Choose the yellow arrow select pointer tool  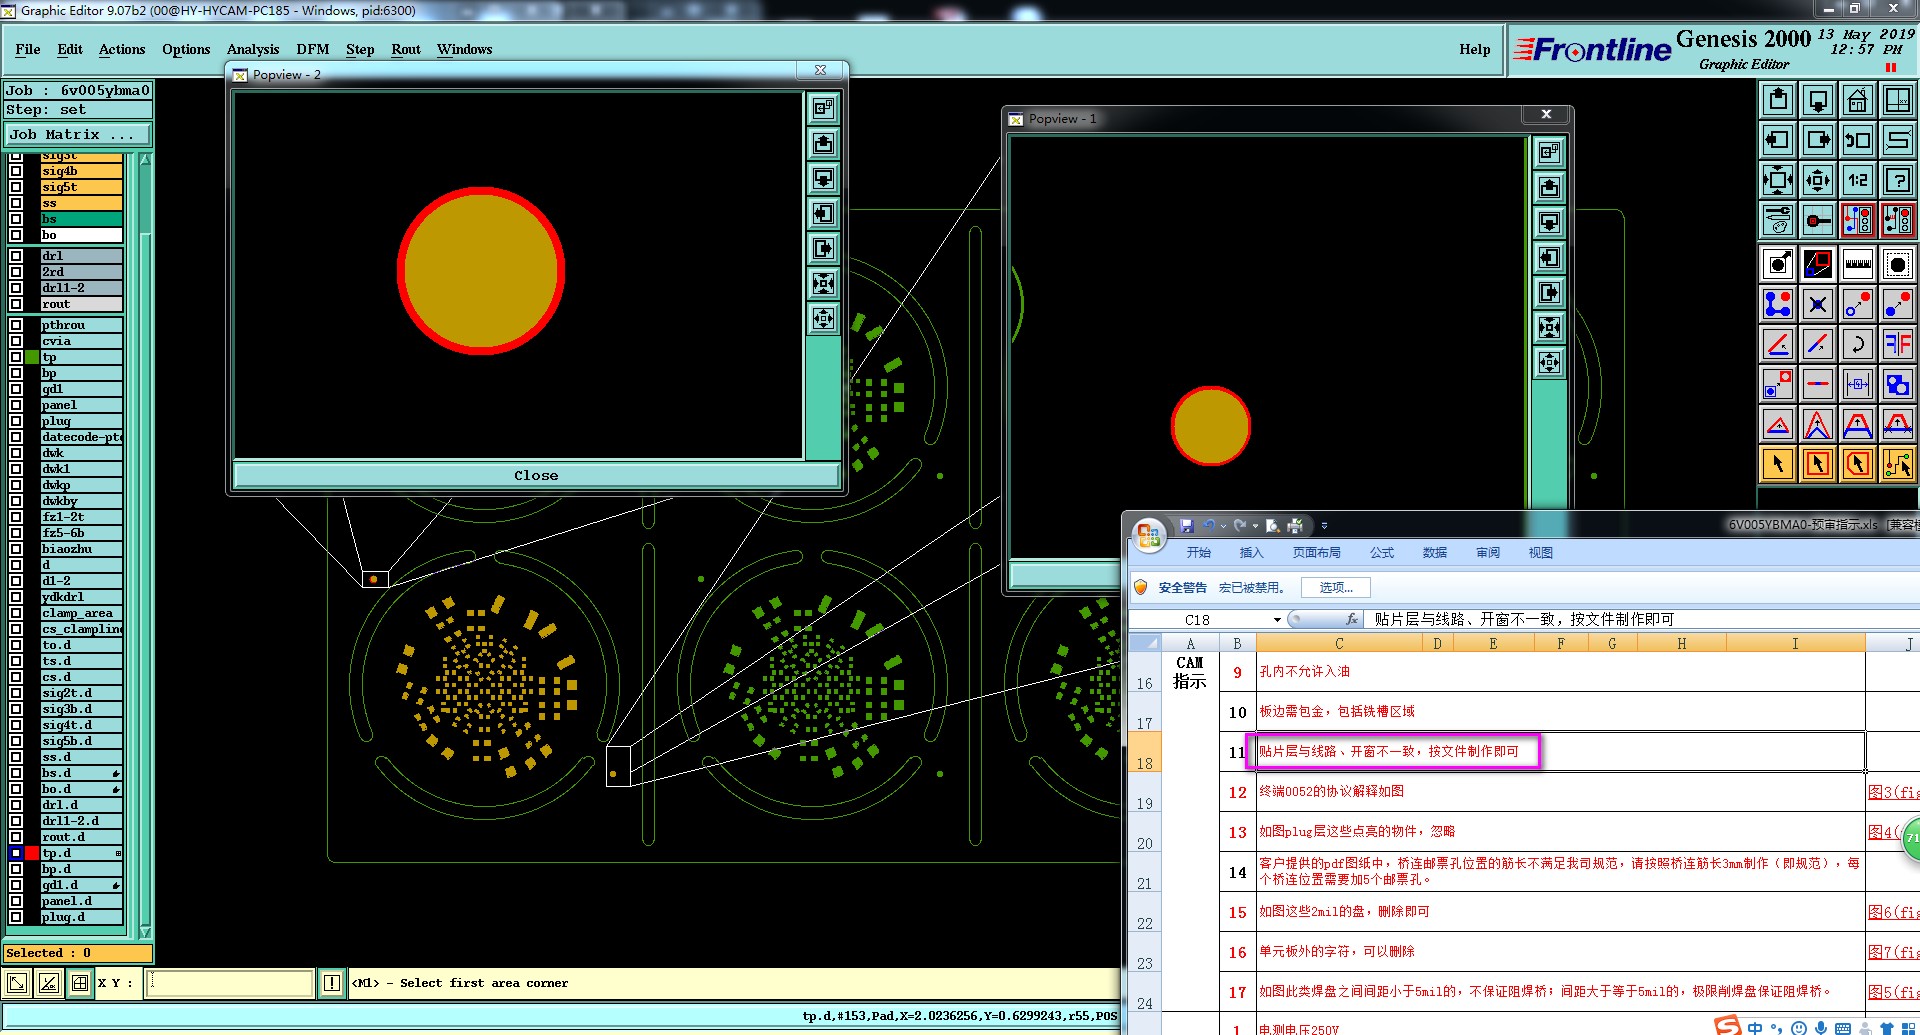click(x=1777, y=464)
